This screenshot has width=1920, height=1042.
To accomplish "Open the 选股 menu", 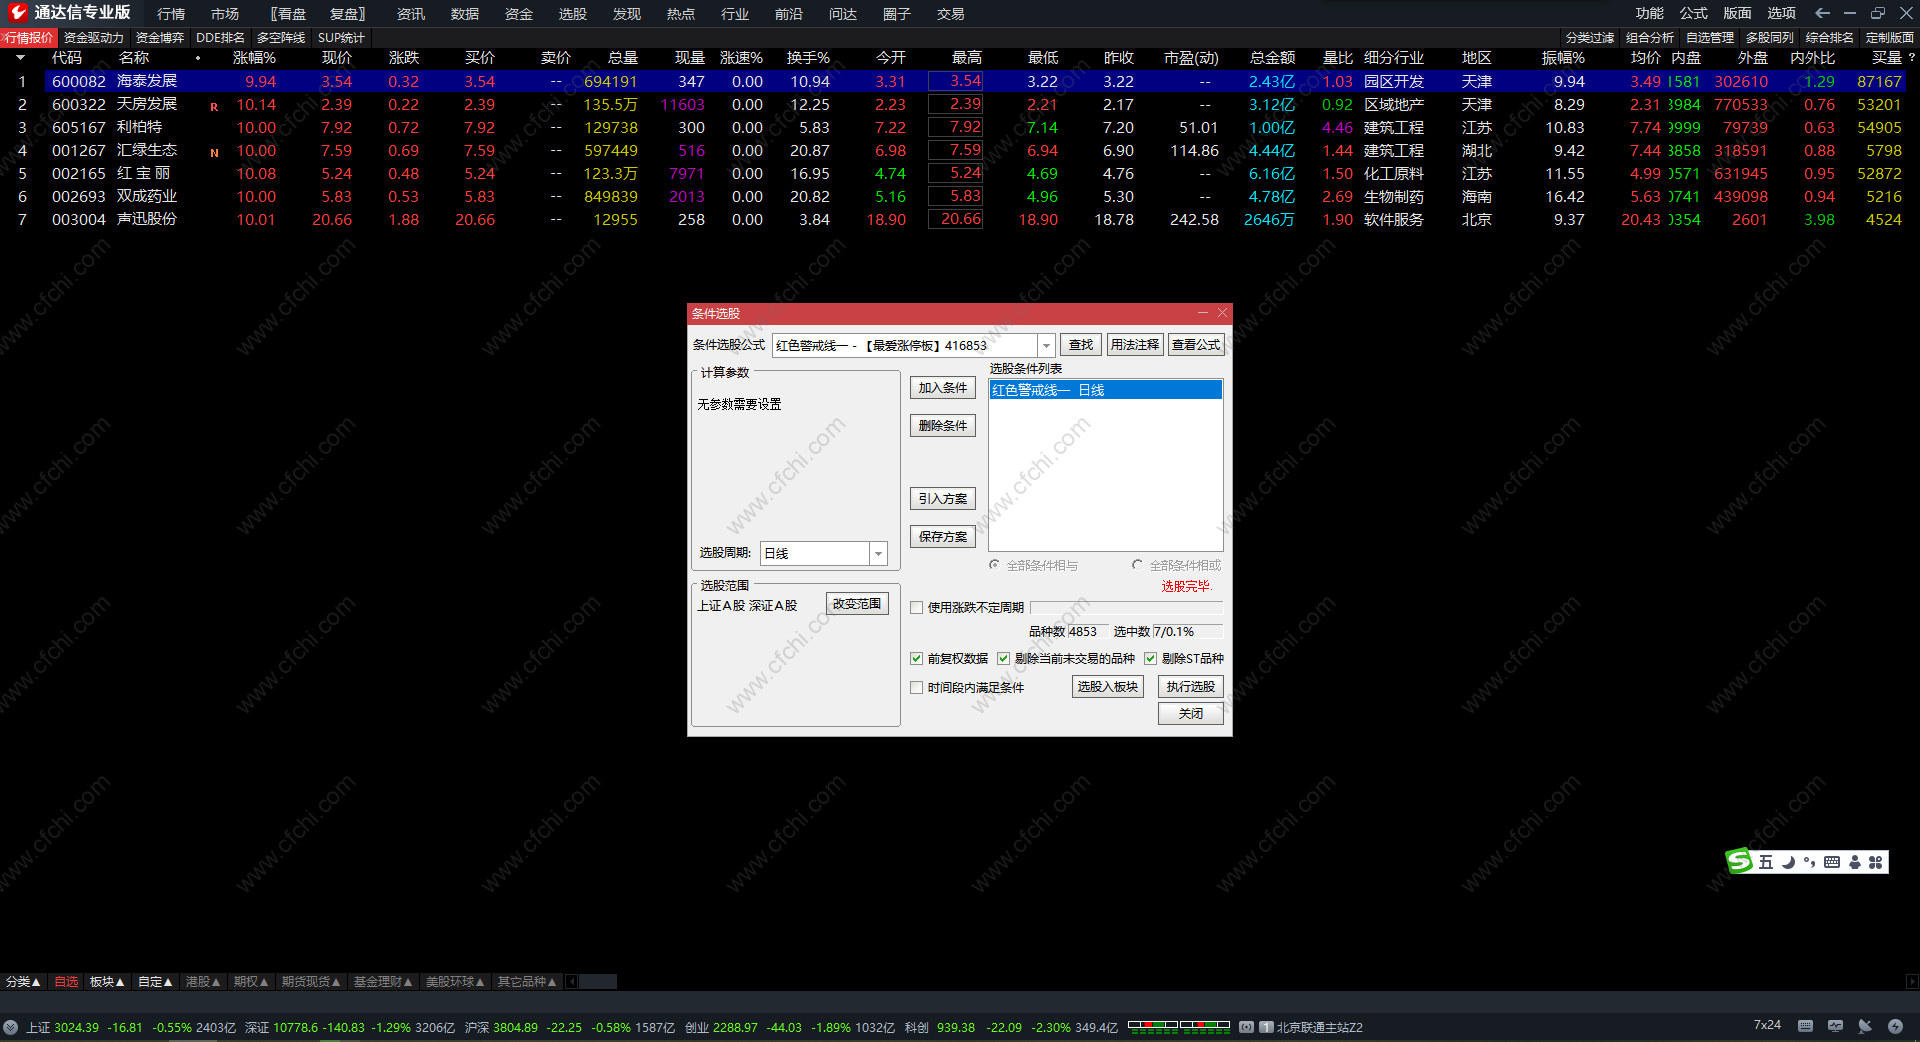I will point(573,14).
